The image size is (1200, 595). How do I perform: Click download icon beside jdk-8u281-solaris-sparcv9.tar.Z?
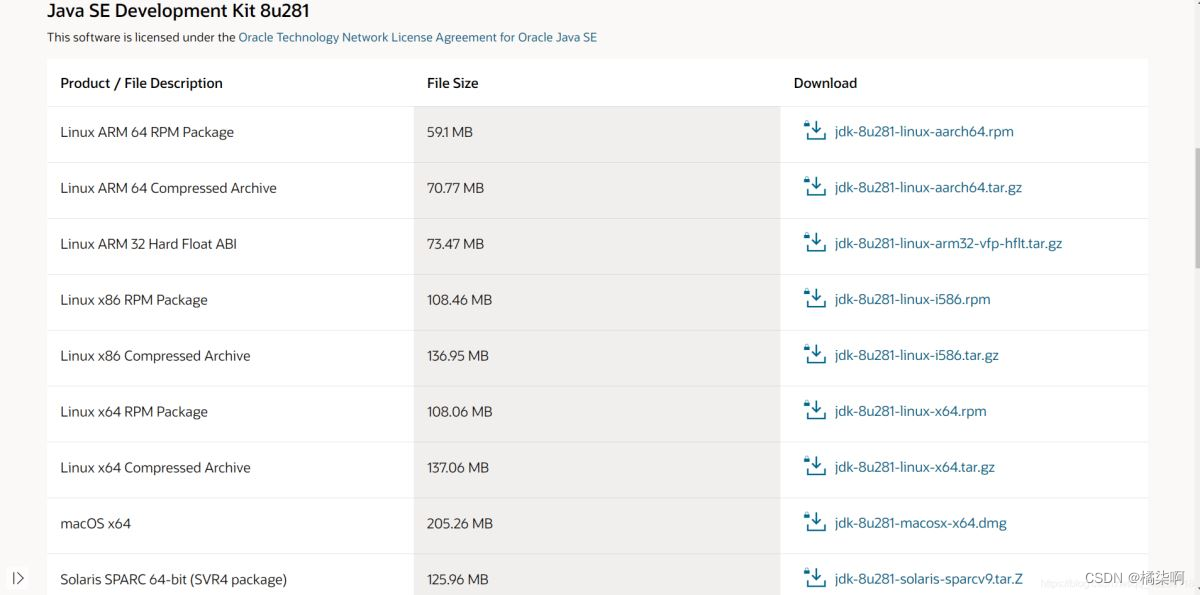tap(815, 578)
